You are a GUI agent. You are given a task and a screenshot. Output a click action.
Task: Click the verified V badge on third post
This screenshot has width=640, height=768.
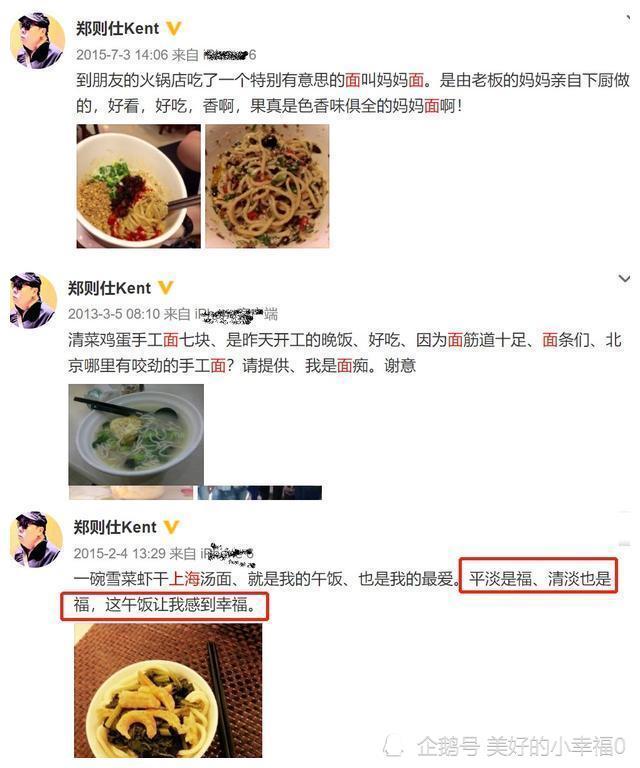[x=171, y=527]
